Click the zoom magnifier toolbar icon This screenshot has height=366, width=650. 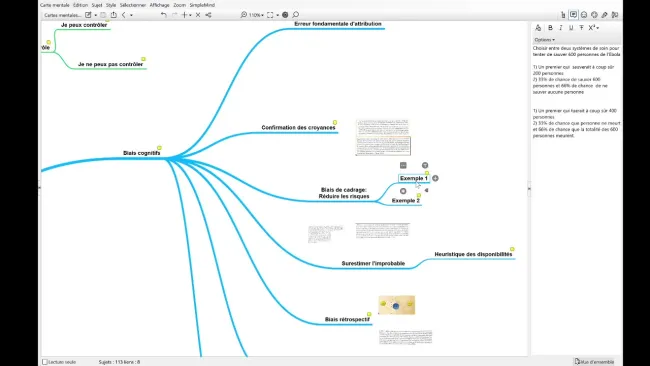point(243,15)
